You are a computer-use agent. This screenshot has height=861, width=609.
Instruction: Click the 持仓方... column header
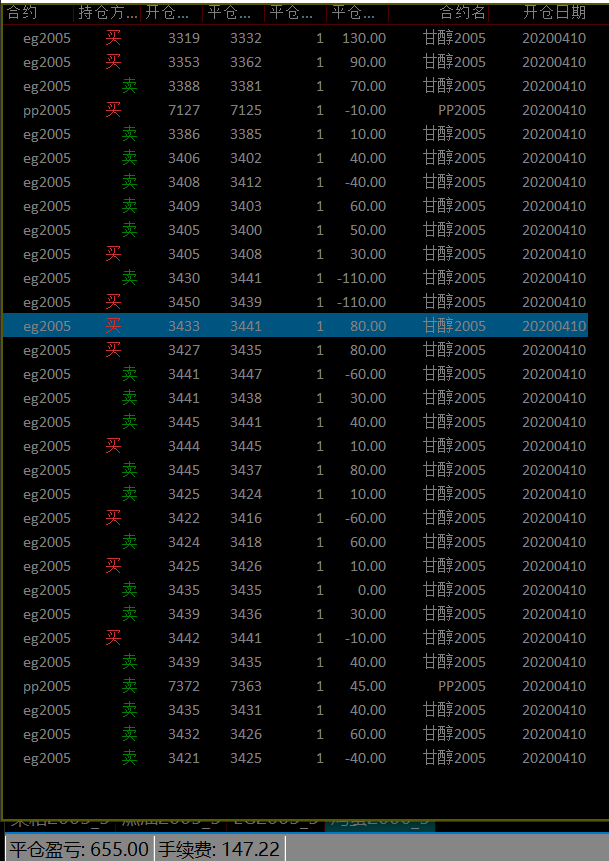pos(108,13)
